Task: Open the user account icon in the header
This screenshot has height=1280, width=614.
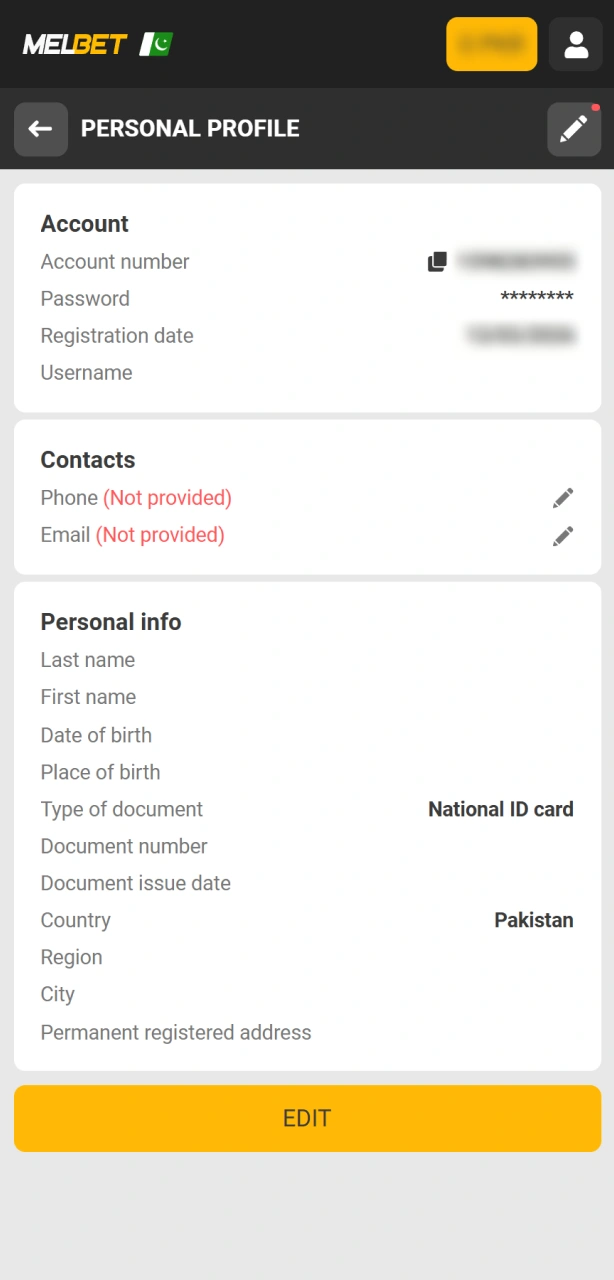Action: tap(575, 44)
